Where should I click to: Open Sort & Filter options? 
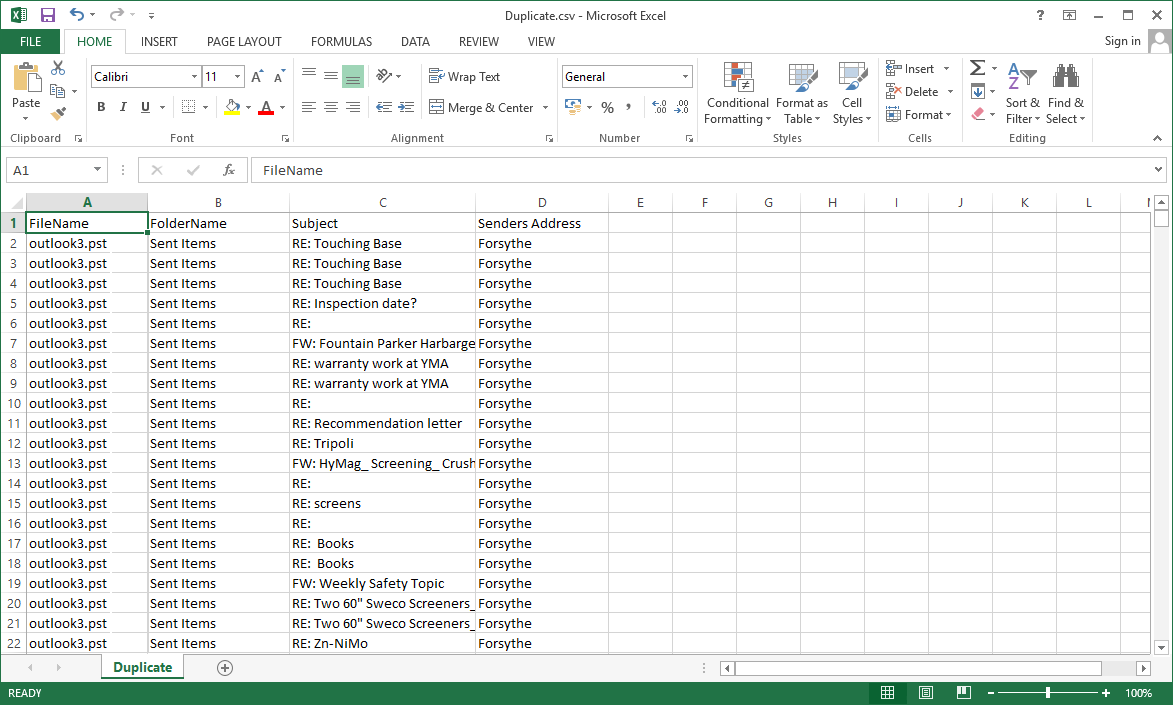click(x=1022, y=94)
